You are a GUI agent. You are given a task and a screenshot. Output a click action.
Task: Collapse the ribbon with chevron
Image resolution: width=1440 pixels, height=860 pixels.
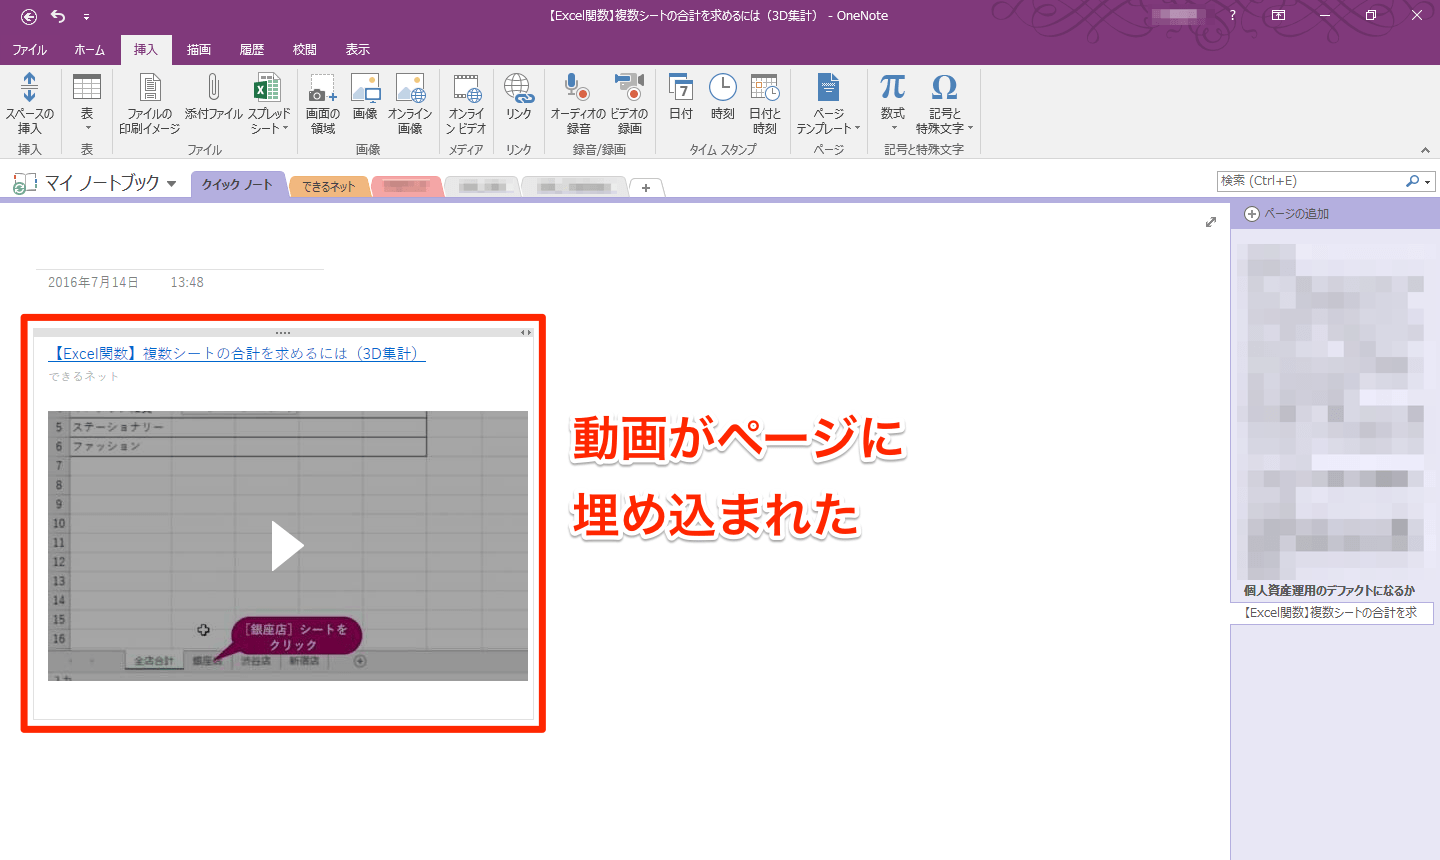pos(1425,150)
